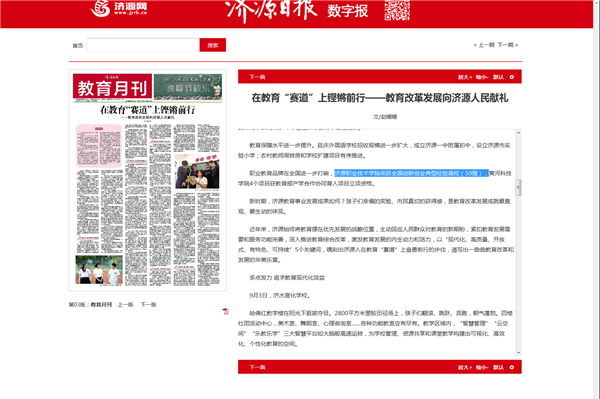Open the 首页 home link

pos(78,46)
